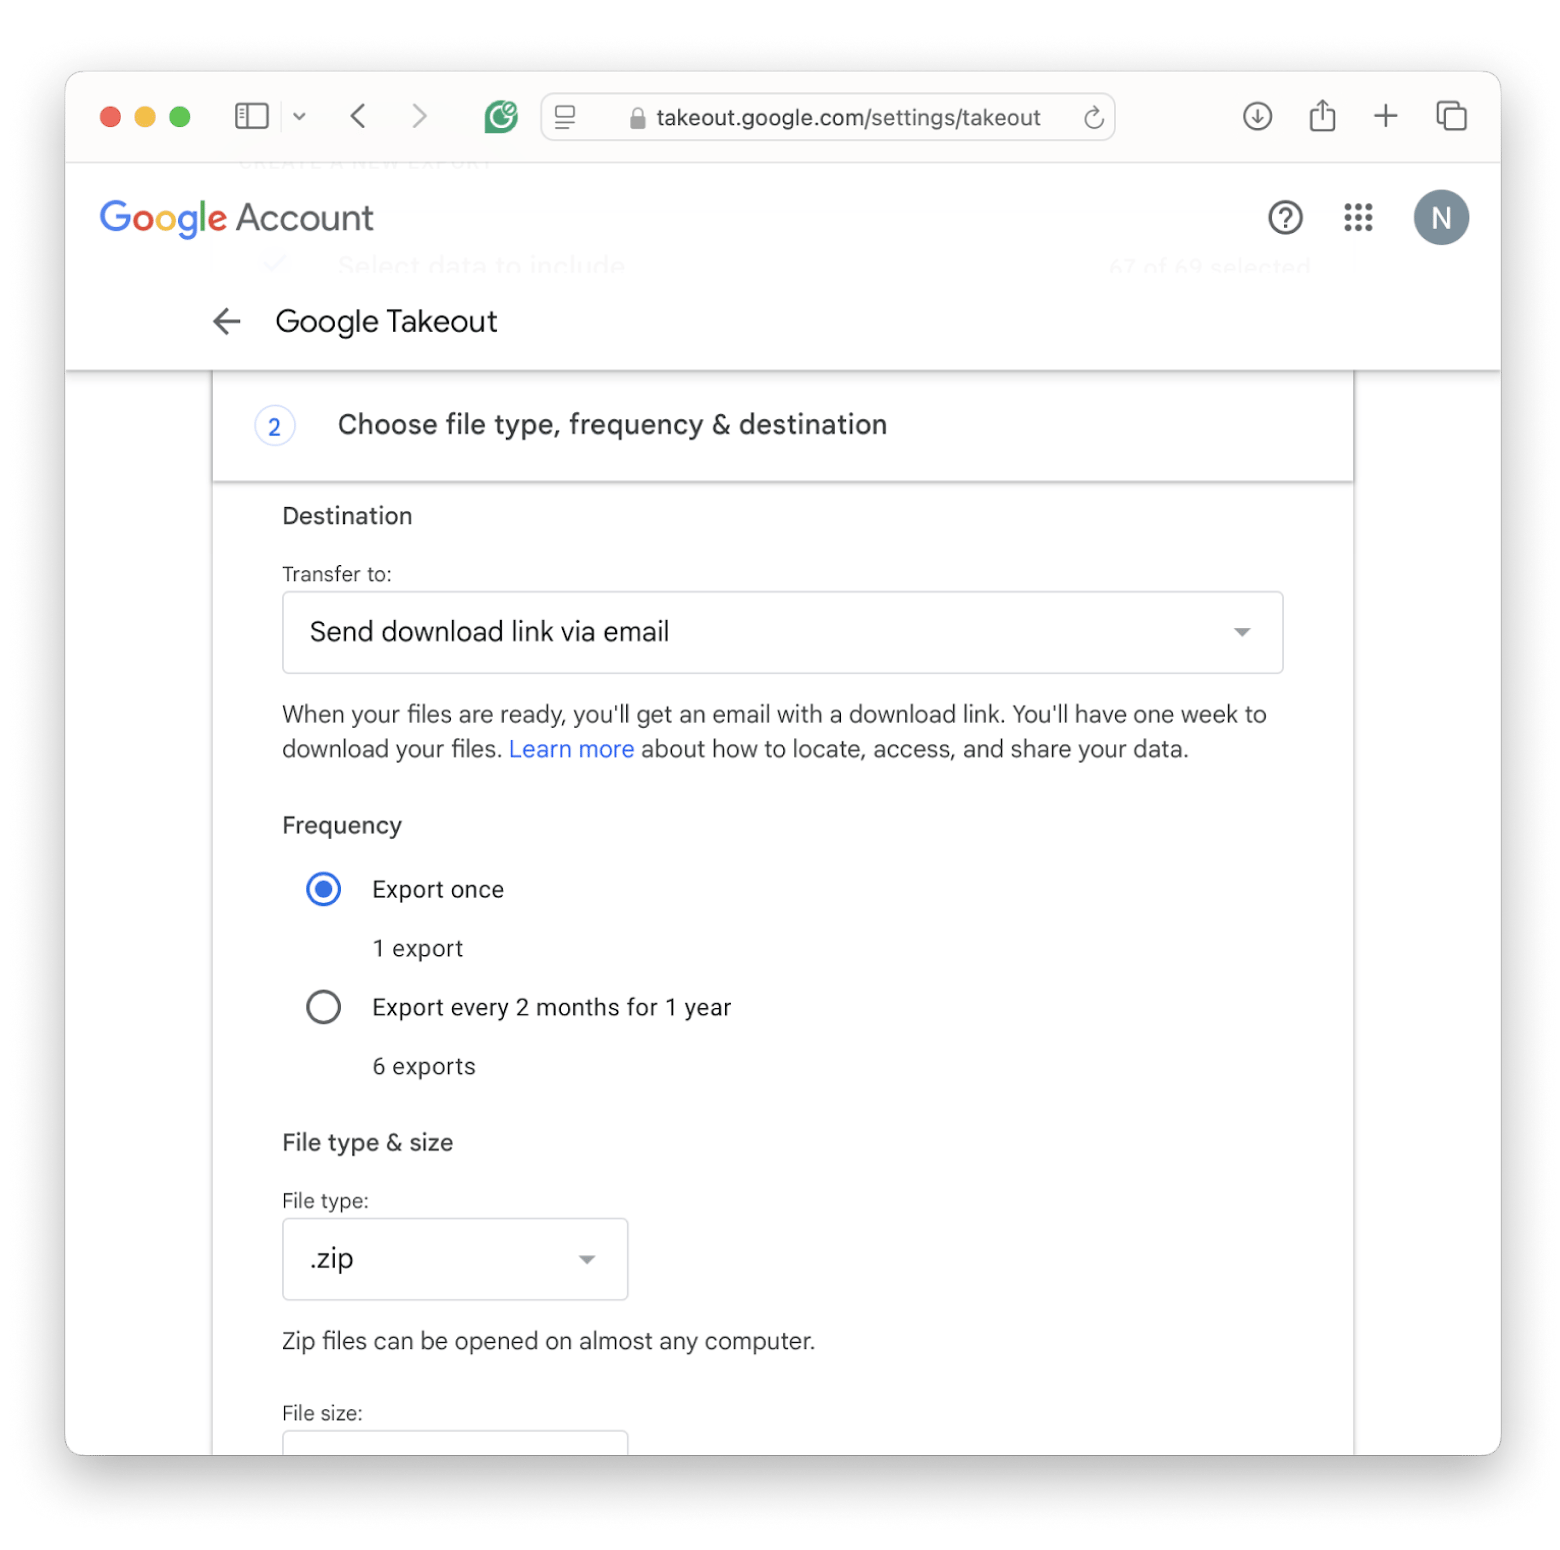Open the Safari sidebar panel
Image resolution: width=1560 pixels, height=1550 pixels.
coord(251,117)
